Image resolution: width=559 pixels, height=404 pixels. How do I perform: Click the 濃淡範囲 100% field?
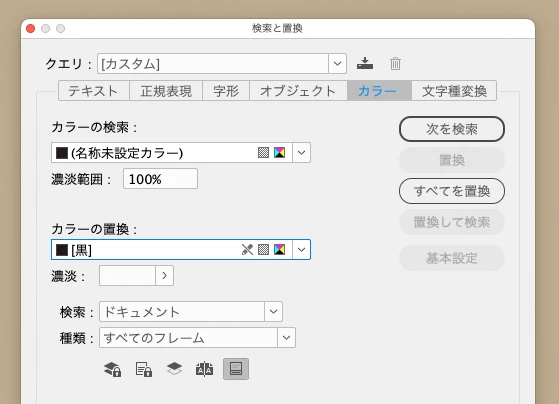(x=160, y=179)
